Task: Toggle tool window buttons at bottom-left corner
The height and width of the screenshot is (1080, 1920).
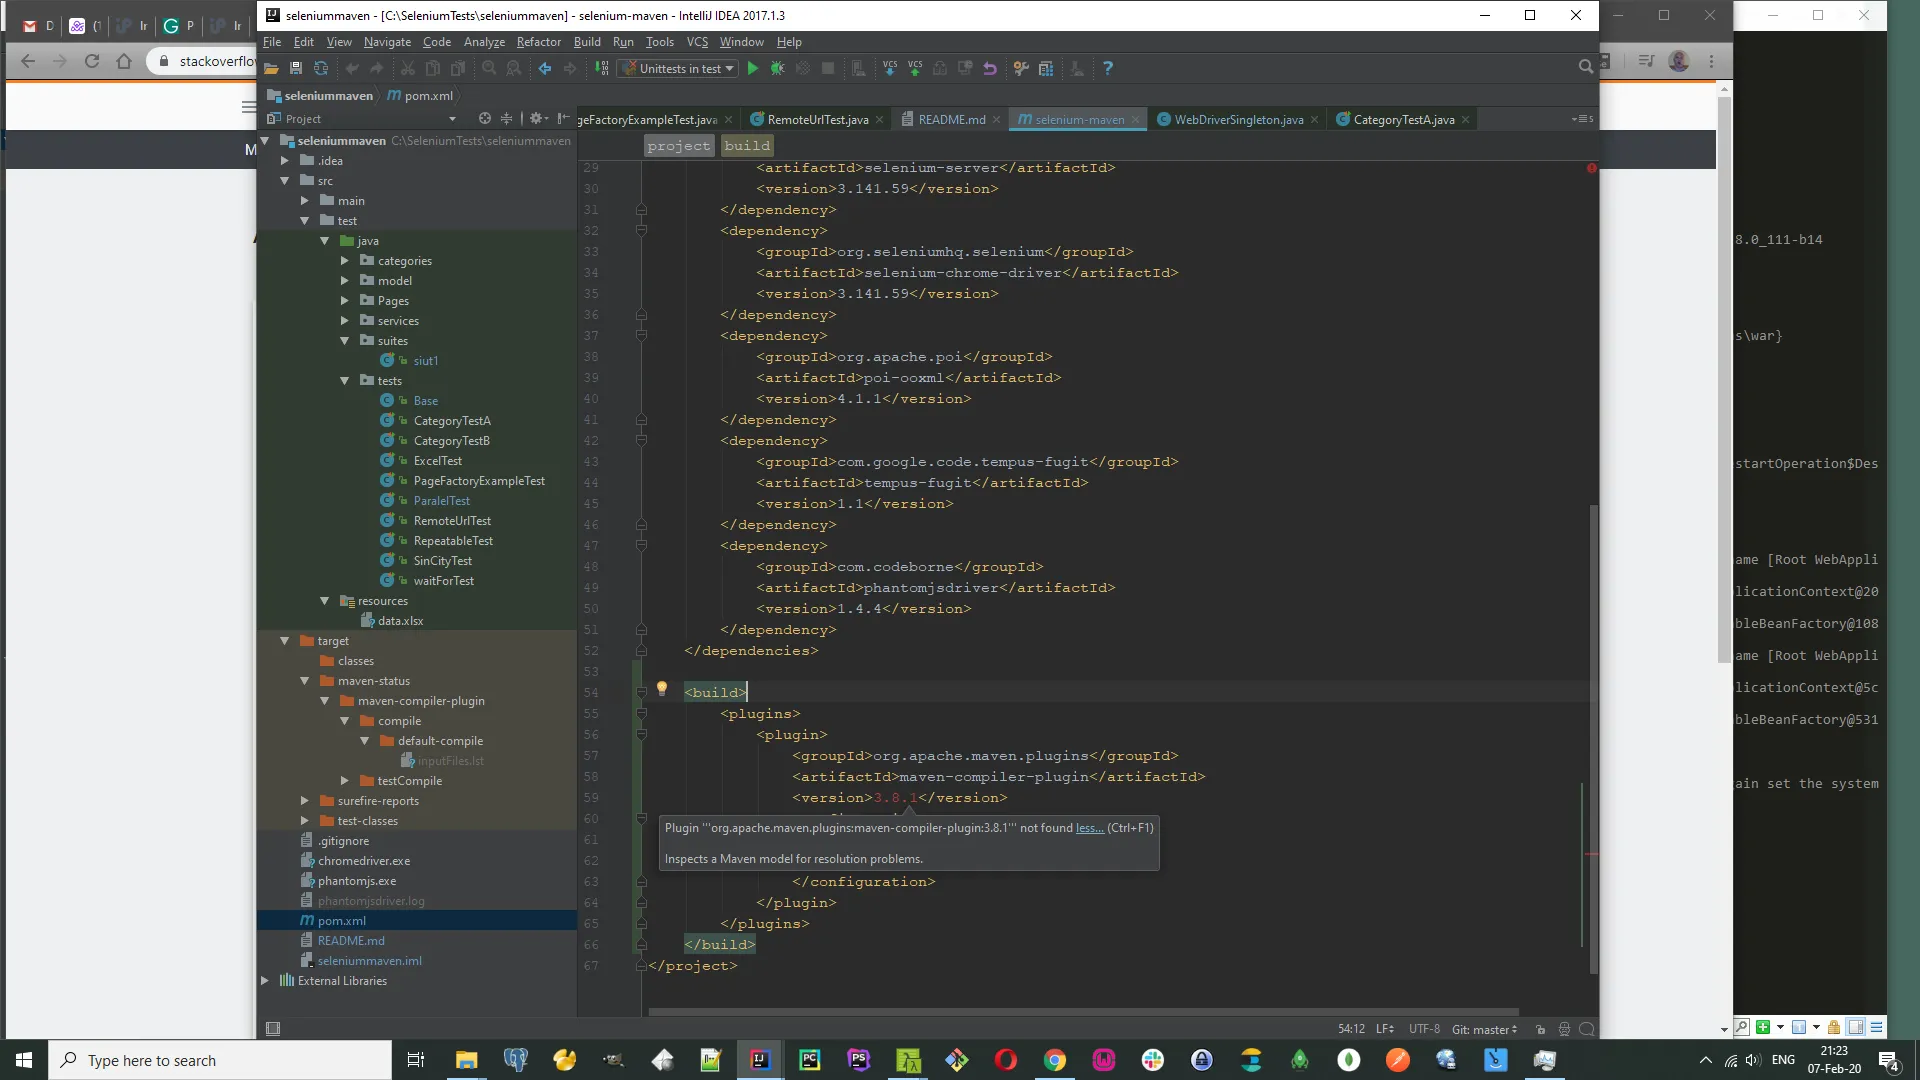Action: pyautogui.click(x=273, y=1028)
